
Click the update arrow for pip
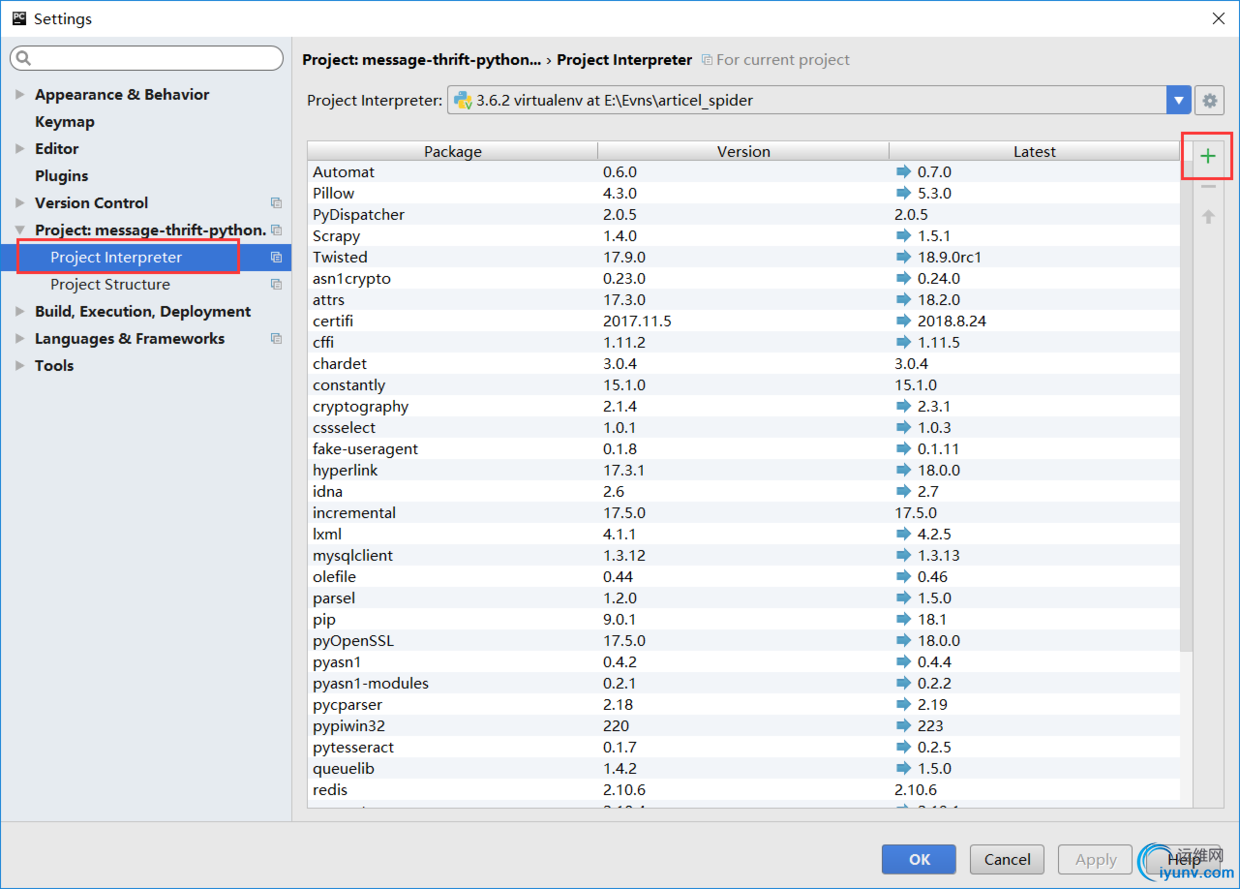(x=904, y=619)
